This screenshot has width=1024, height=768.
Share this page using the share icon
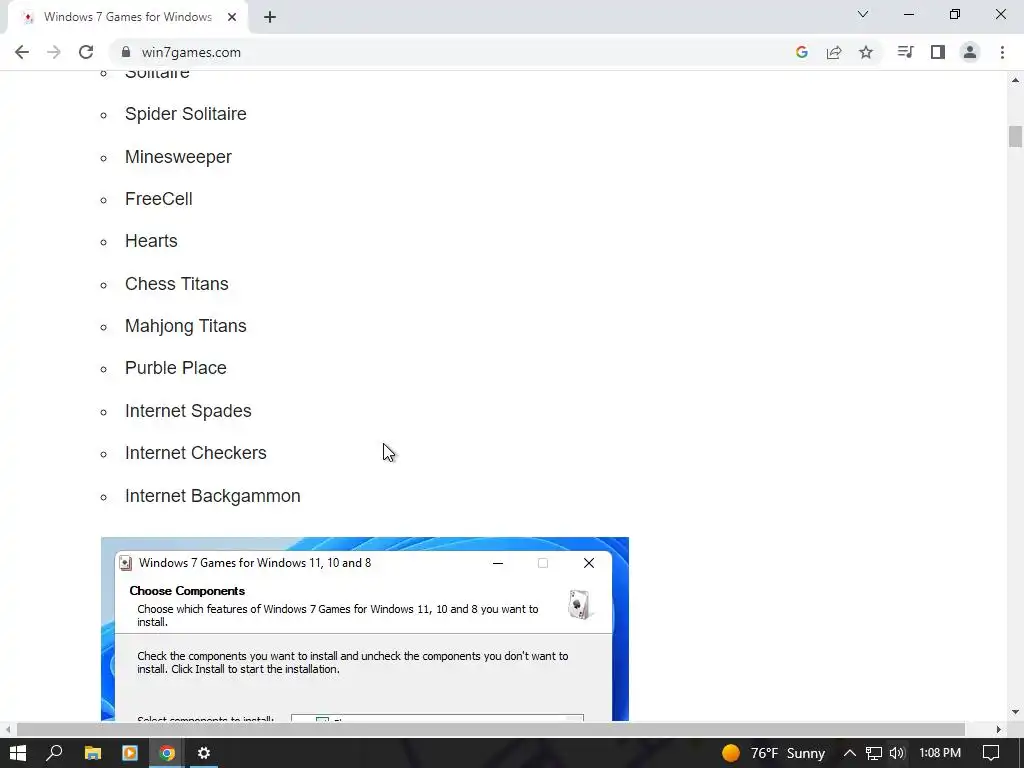pyautogui.click(x=834, y=52)
